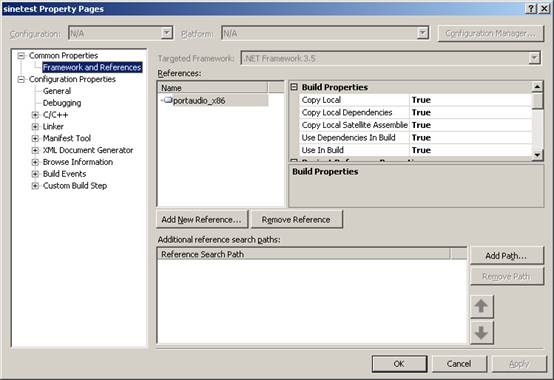
Task: Select the Manifest Tool label
Action: [x=67, y=138]
